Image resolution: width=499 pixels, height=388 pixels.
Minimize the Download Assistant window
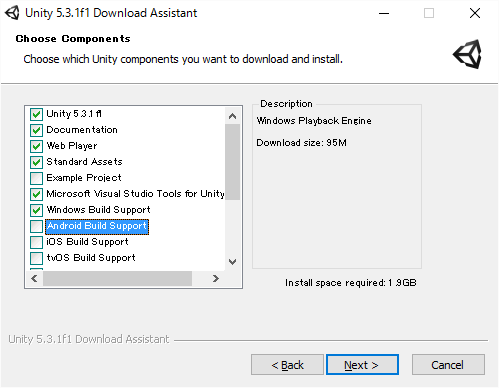pos(384,13)
